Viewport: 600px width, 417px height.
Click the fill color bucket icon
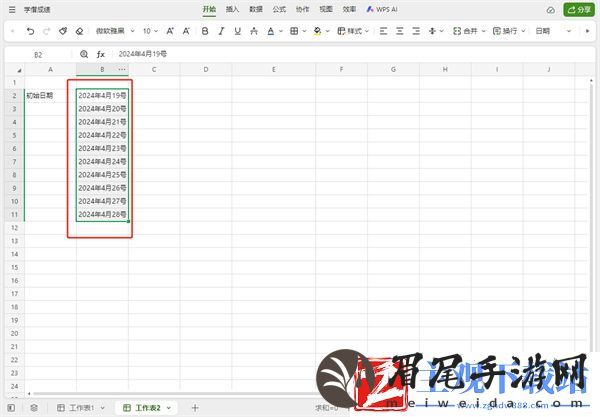click(x=317, y=31)
